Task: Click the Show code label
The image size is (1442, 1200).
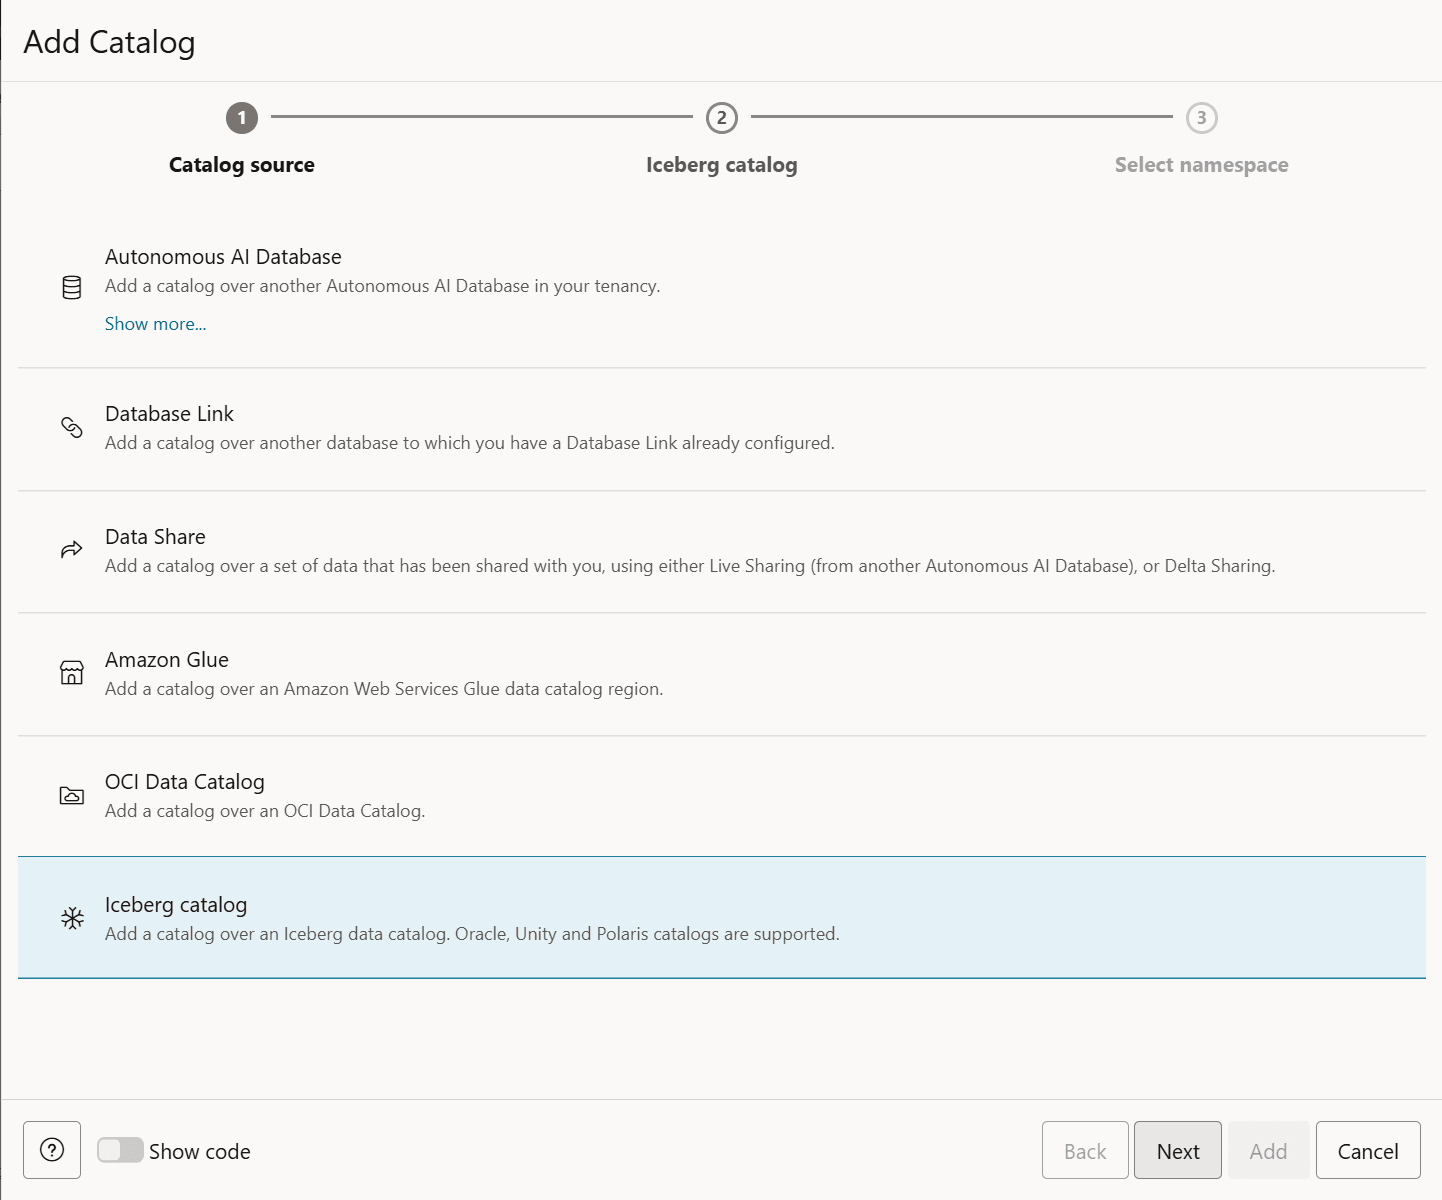Action: pyautogui.click(x=200, y=1151)
